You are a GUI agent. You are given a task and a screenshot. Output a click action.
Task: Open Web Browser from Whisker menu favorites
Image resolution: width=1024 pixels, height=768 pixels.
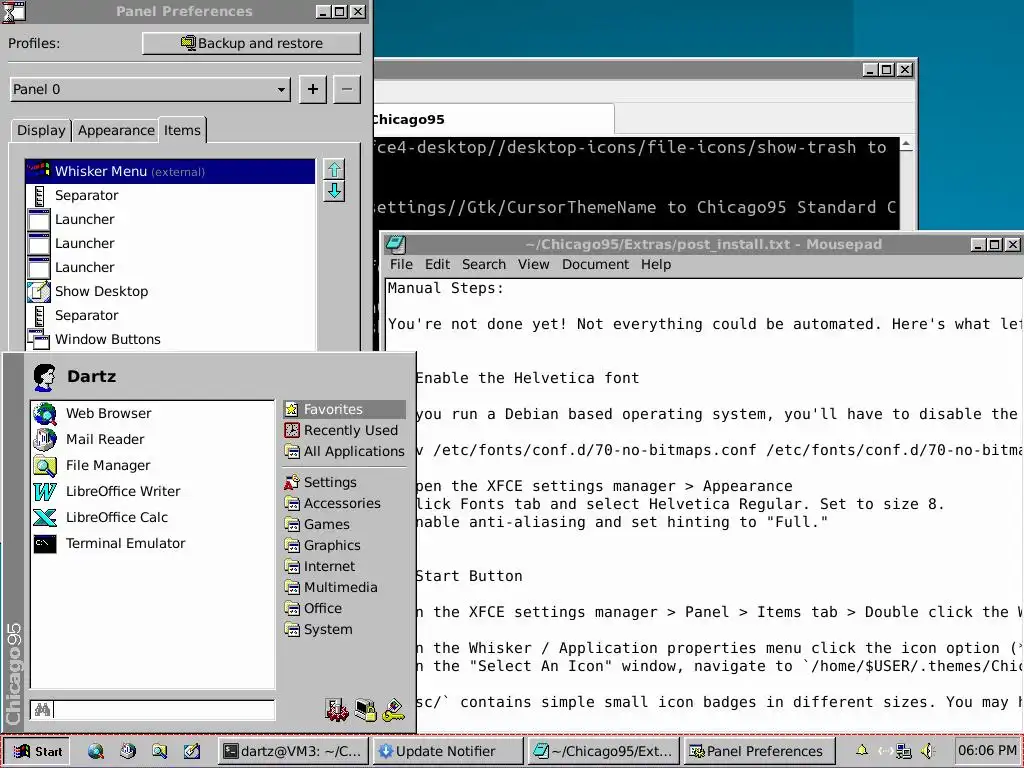(152, 413)
